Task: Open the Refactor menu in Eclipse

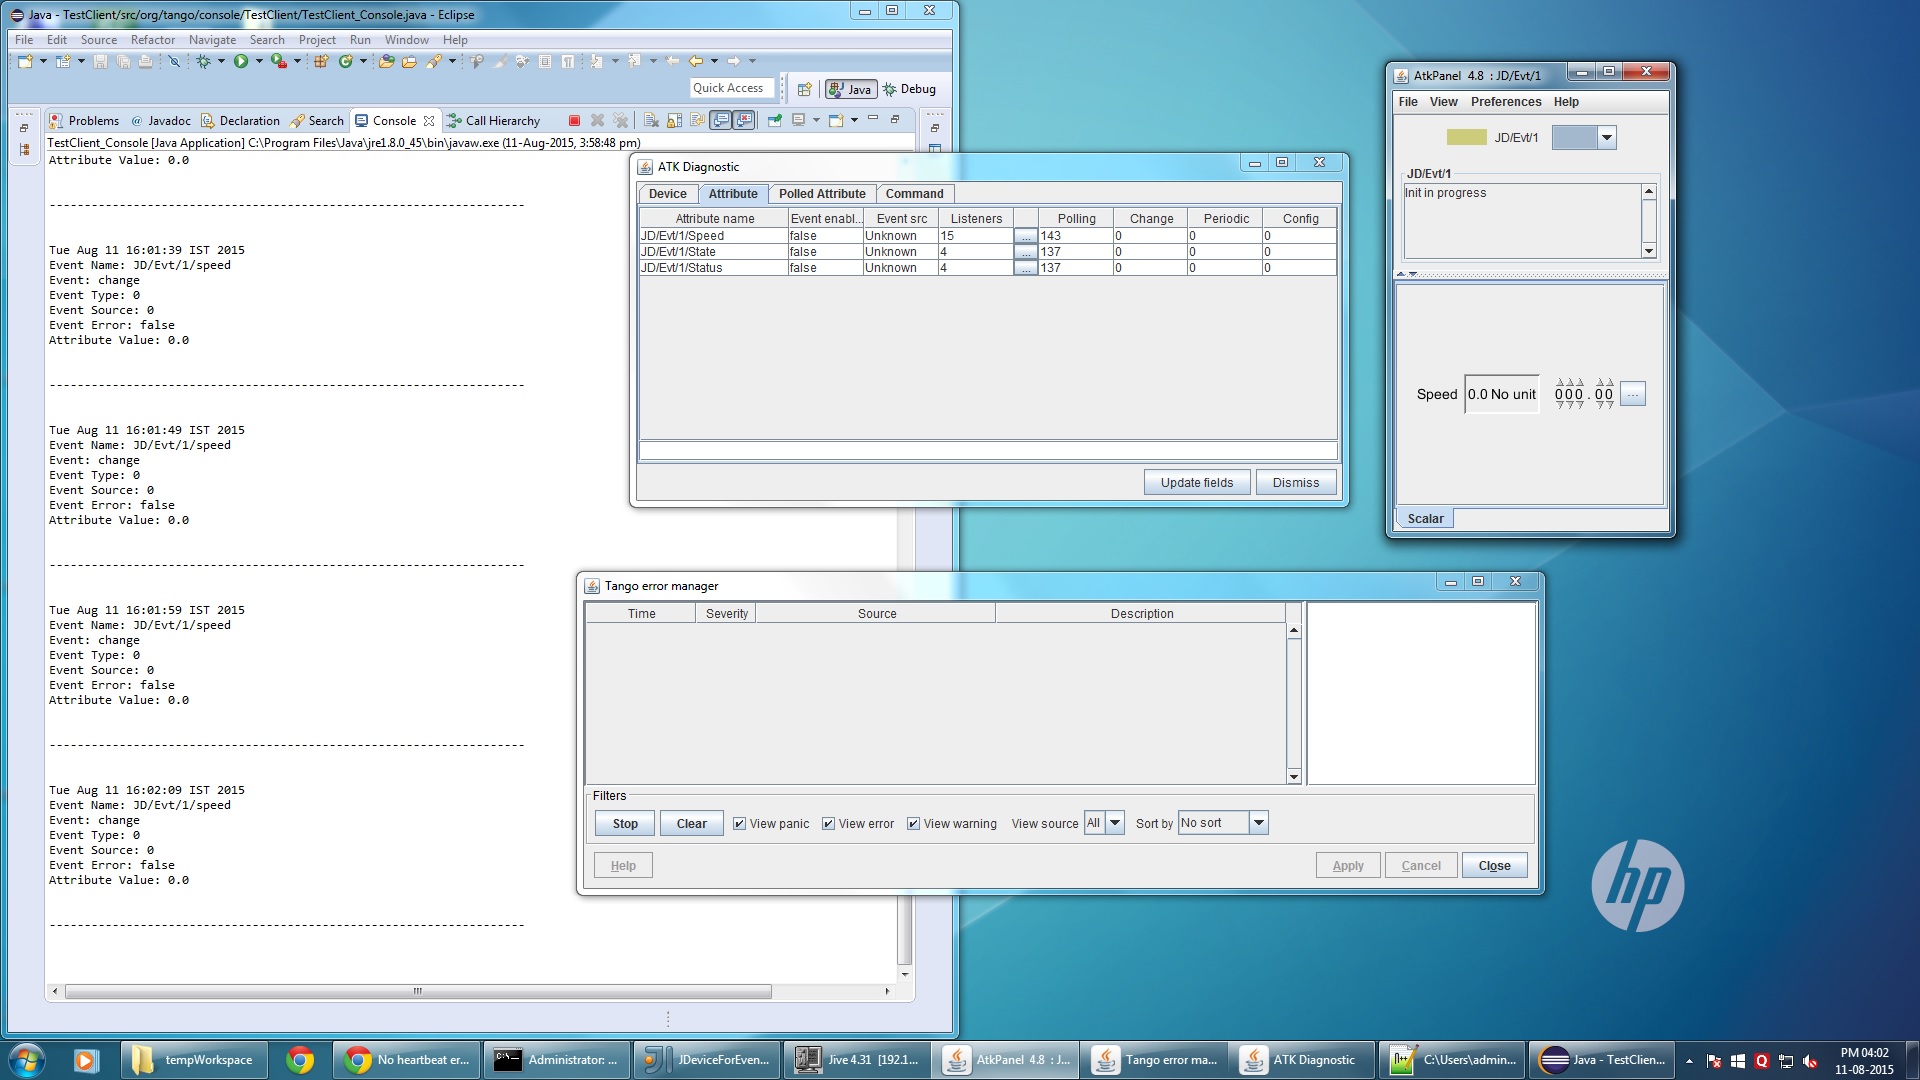Action: pyautogui.click(x=152, y=40)
